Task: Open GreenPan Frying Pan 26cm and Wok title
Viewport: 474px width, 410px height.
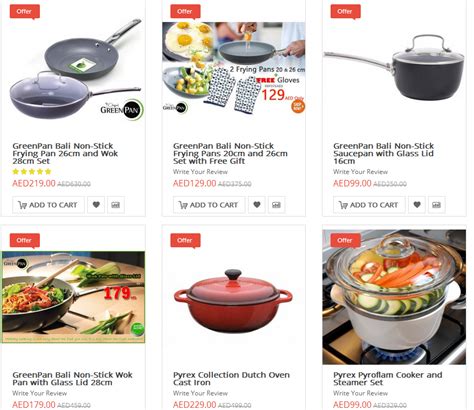Action: pos(65,154)
